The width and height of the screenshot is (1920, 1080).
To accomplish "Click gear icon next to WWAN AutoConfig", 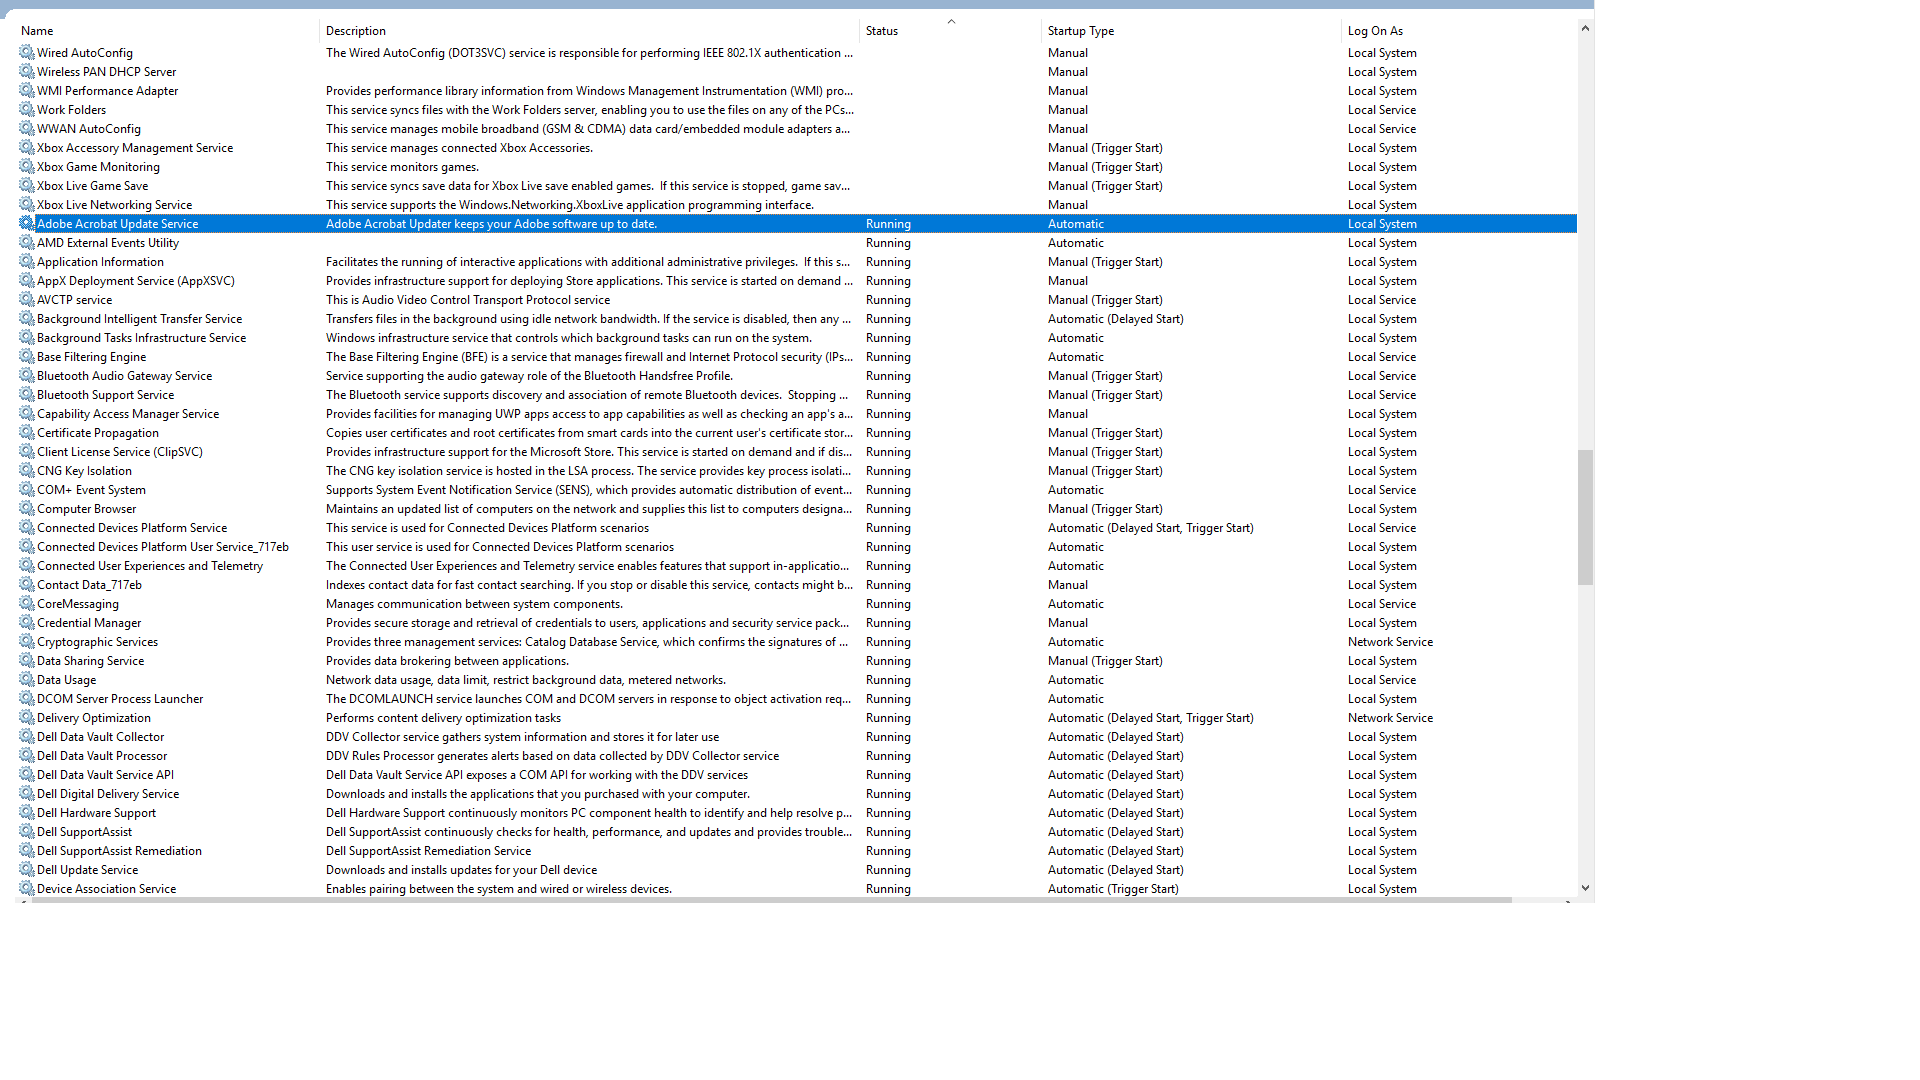I will pos(26,129).
